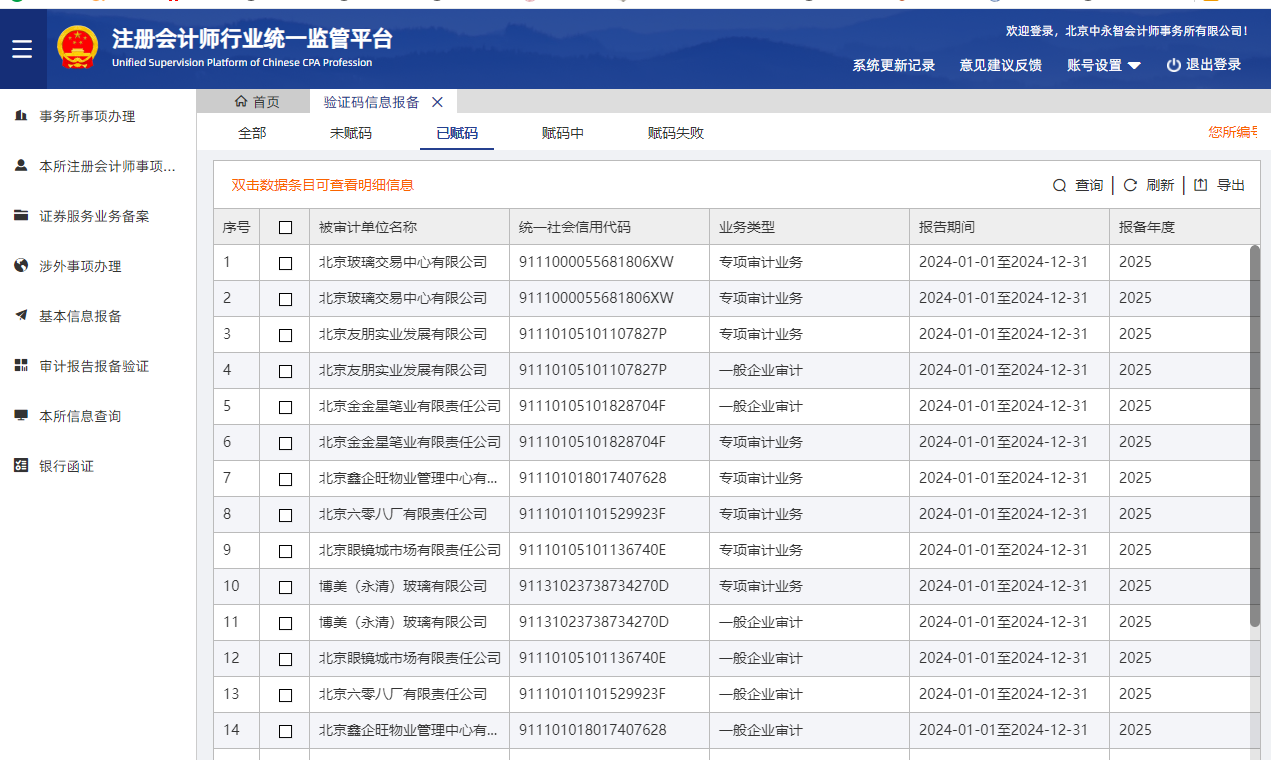Switch to the 未赋码 tab
1271x760 pixels.
click(350, 133)
